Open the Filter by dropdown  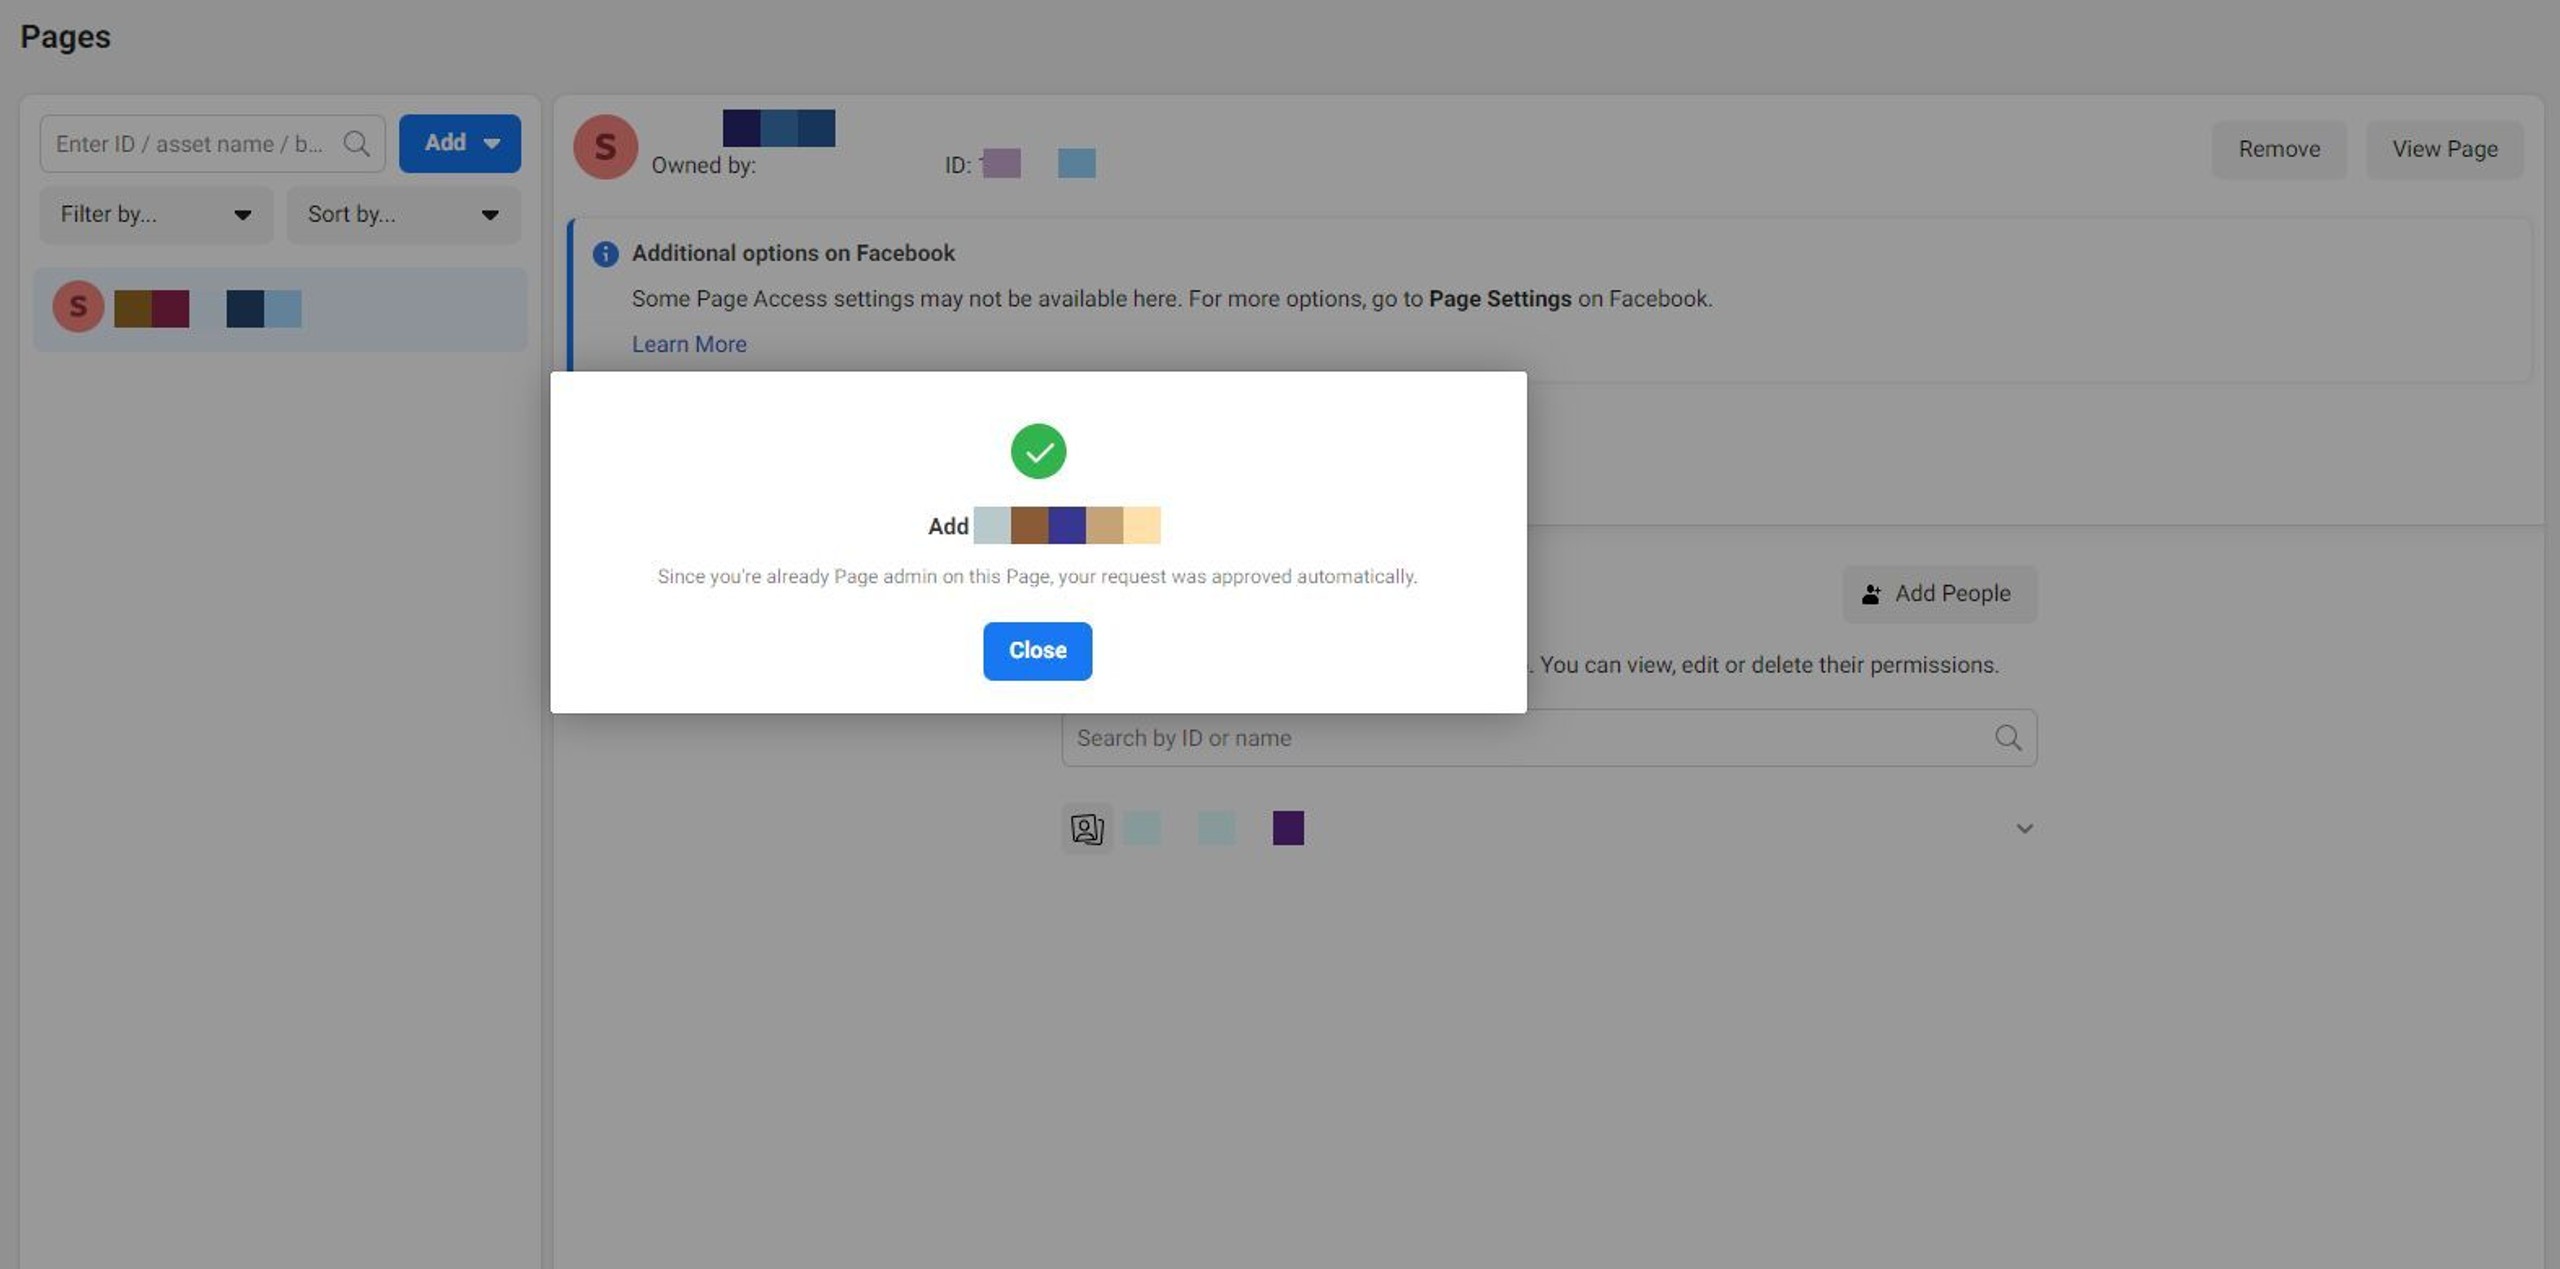tap(155, 215)
